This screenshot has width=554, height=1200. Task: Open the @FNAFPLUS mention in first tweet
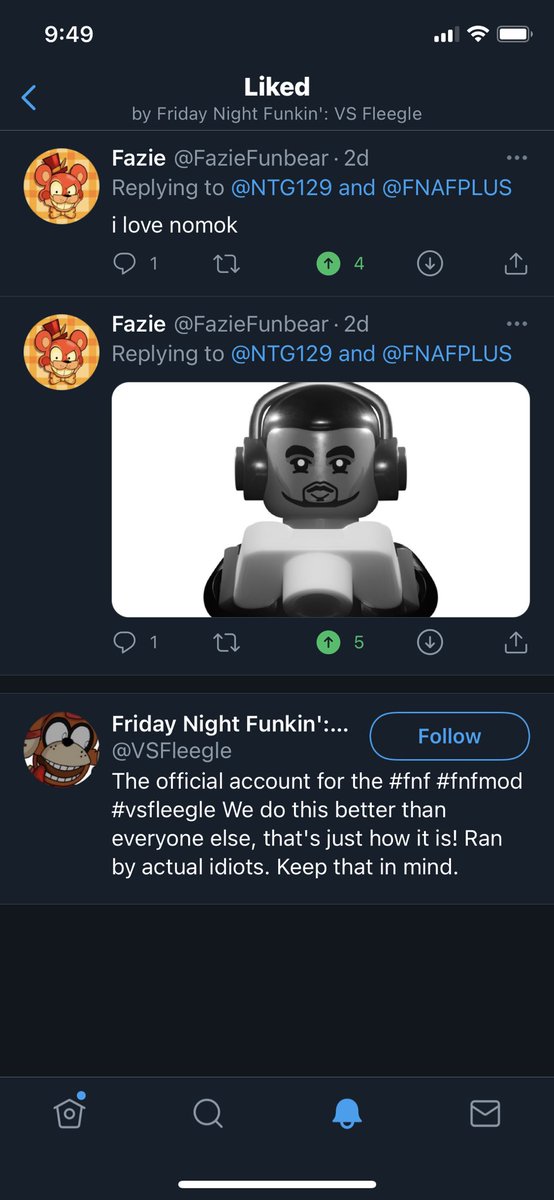(446, 188)
